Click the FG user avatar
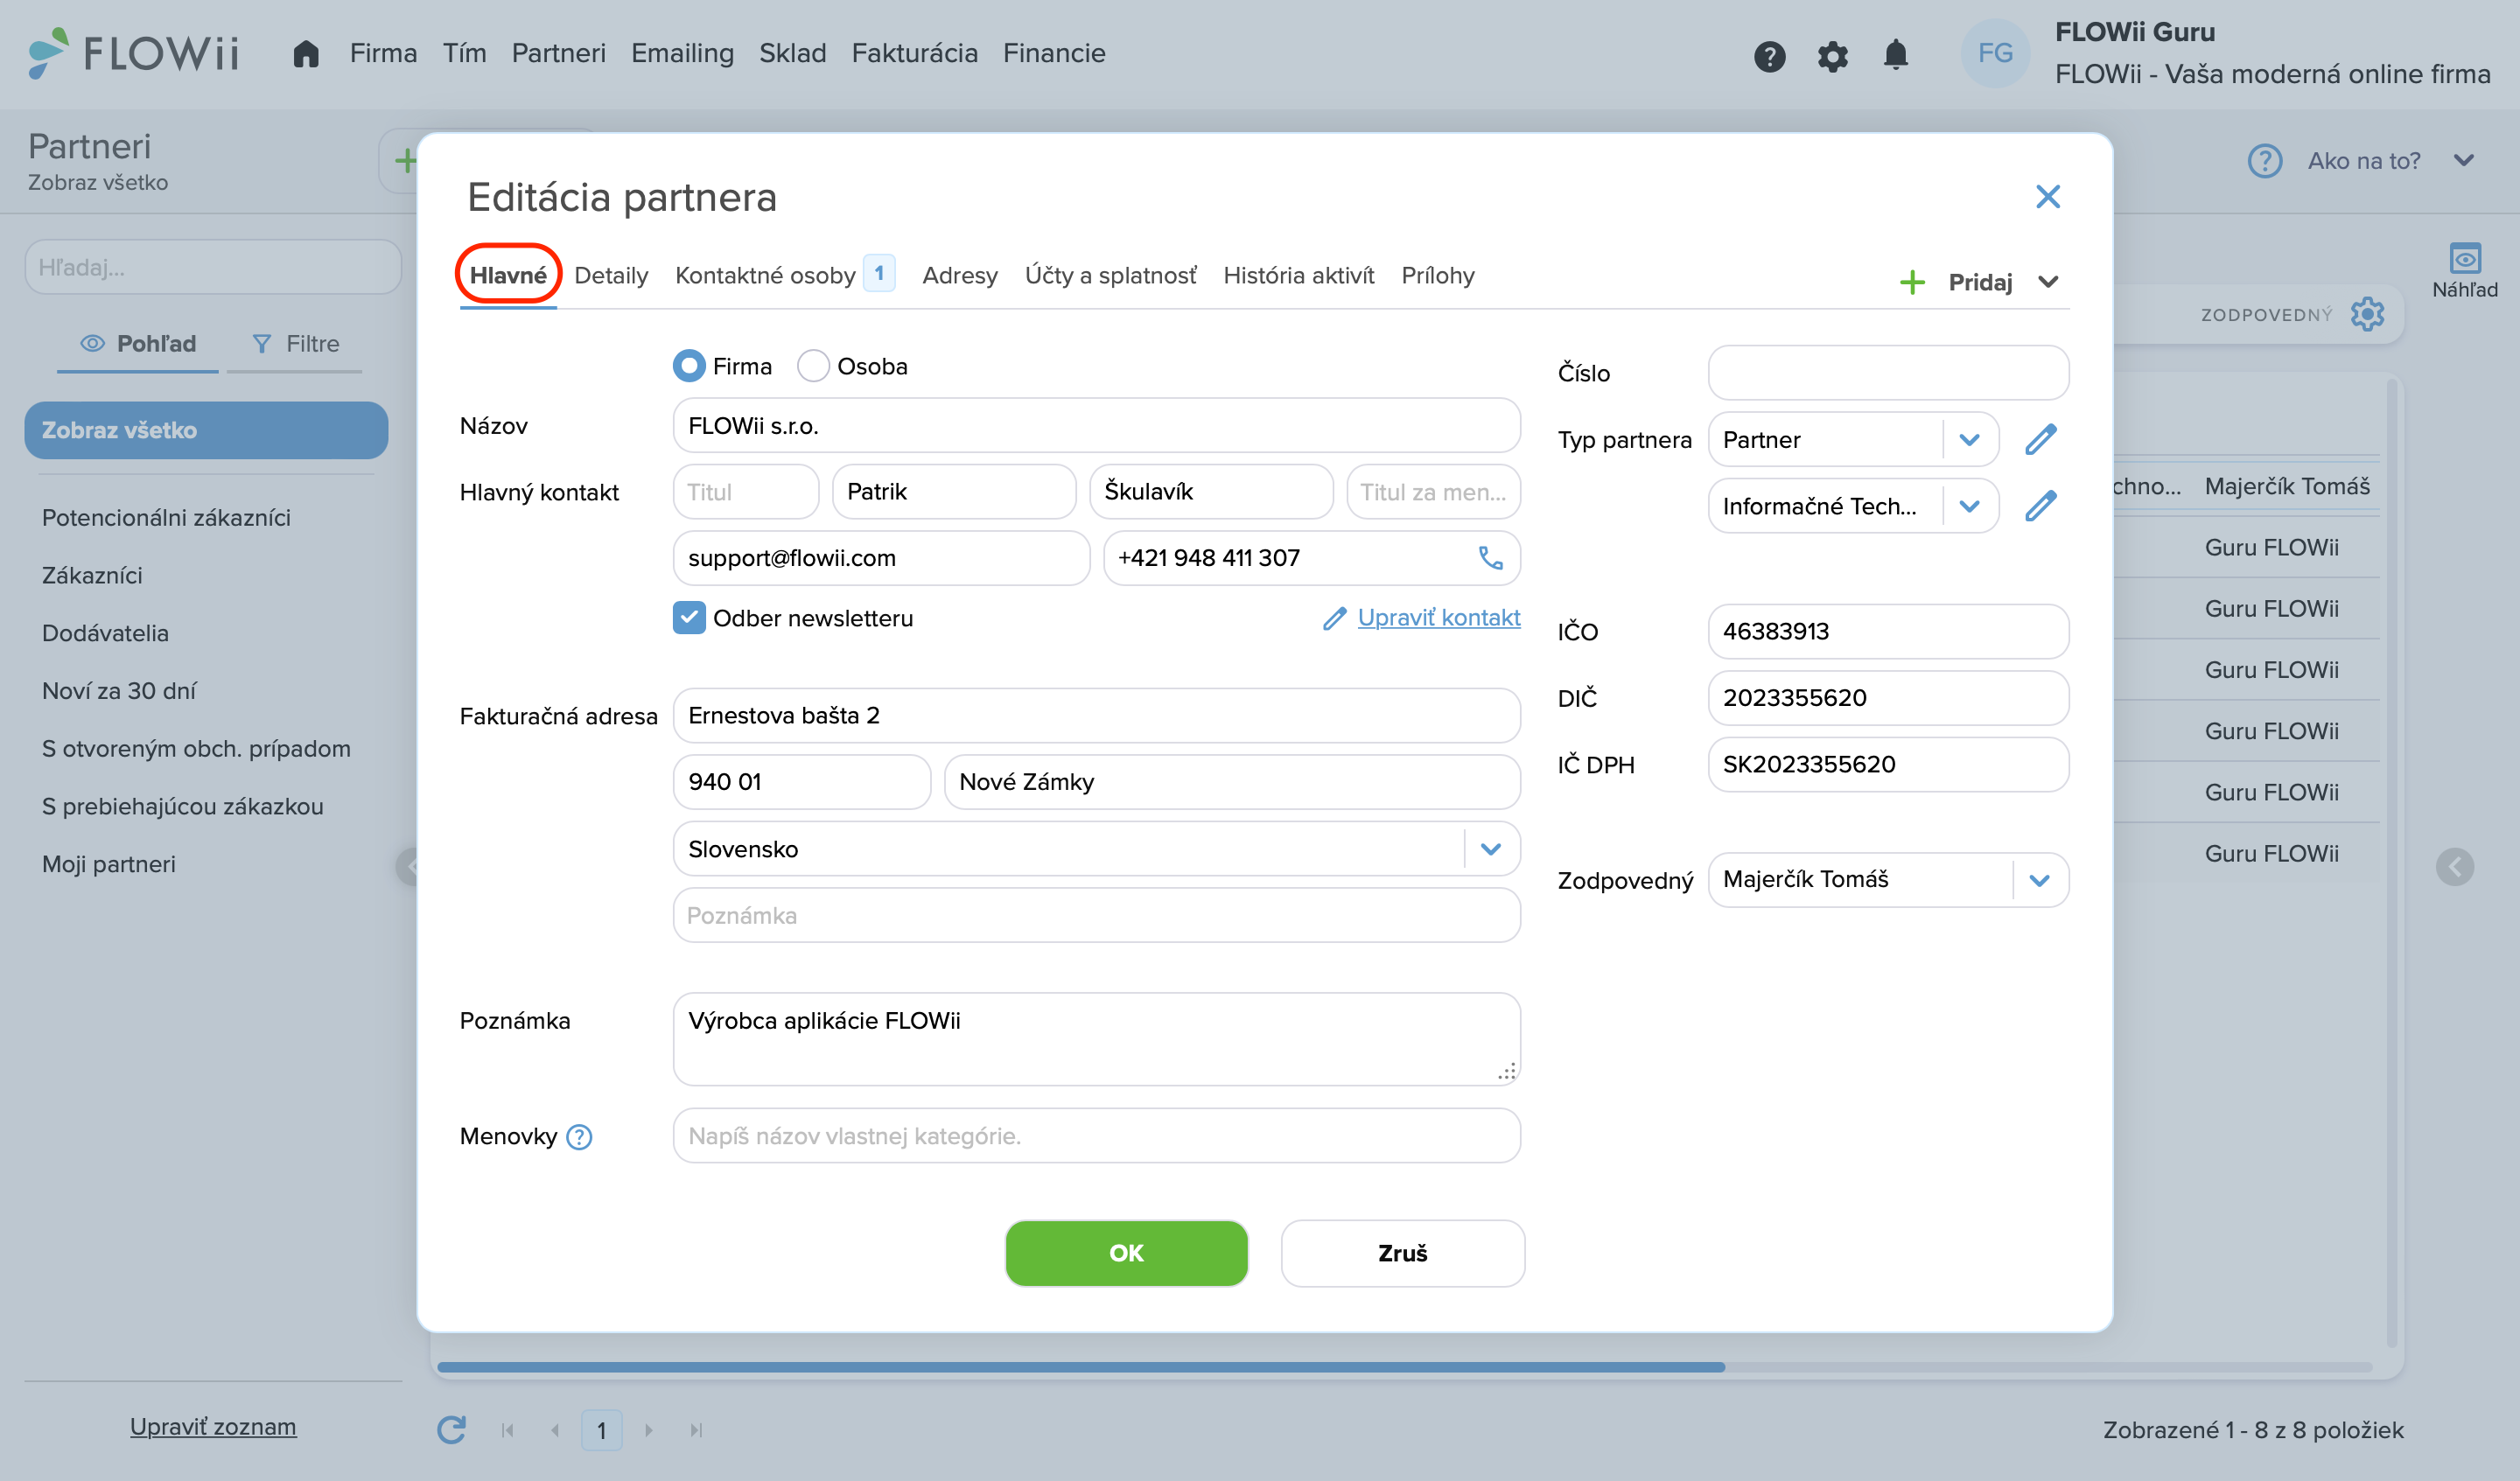2520x1481 pixels. pos(1994,53)
